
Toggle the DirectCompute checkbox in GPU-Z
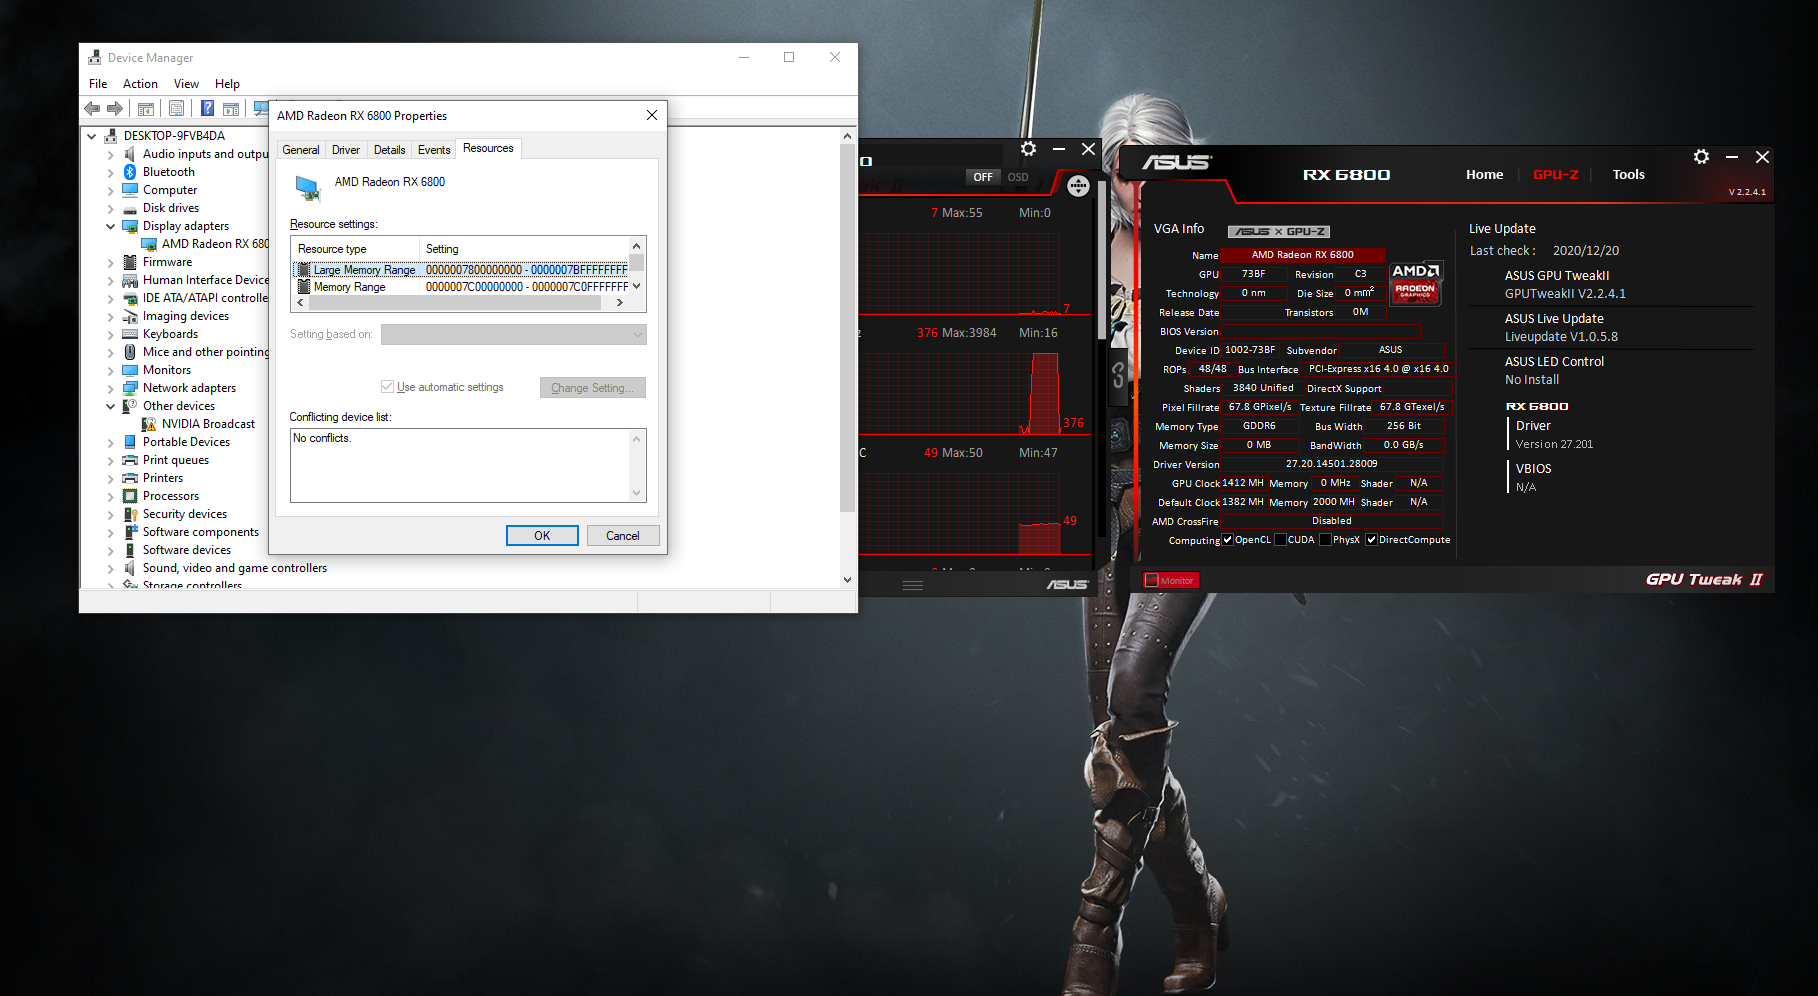coord(1371,540)
